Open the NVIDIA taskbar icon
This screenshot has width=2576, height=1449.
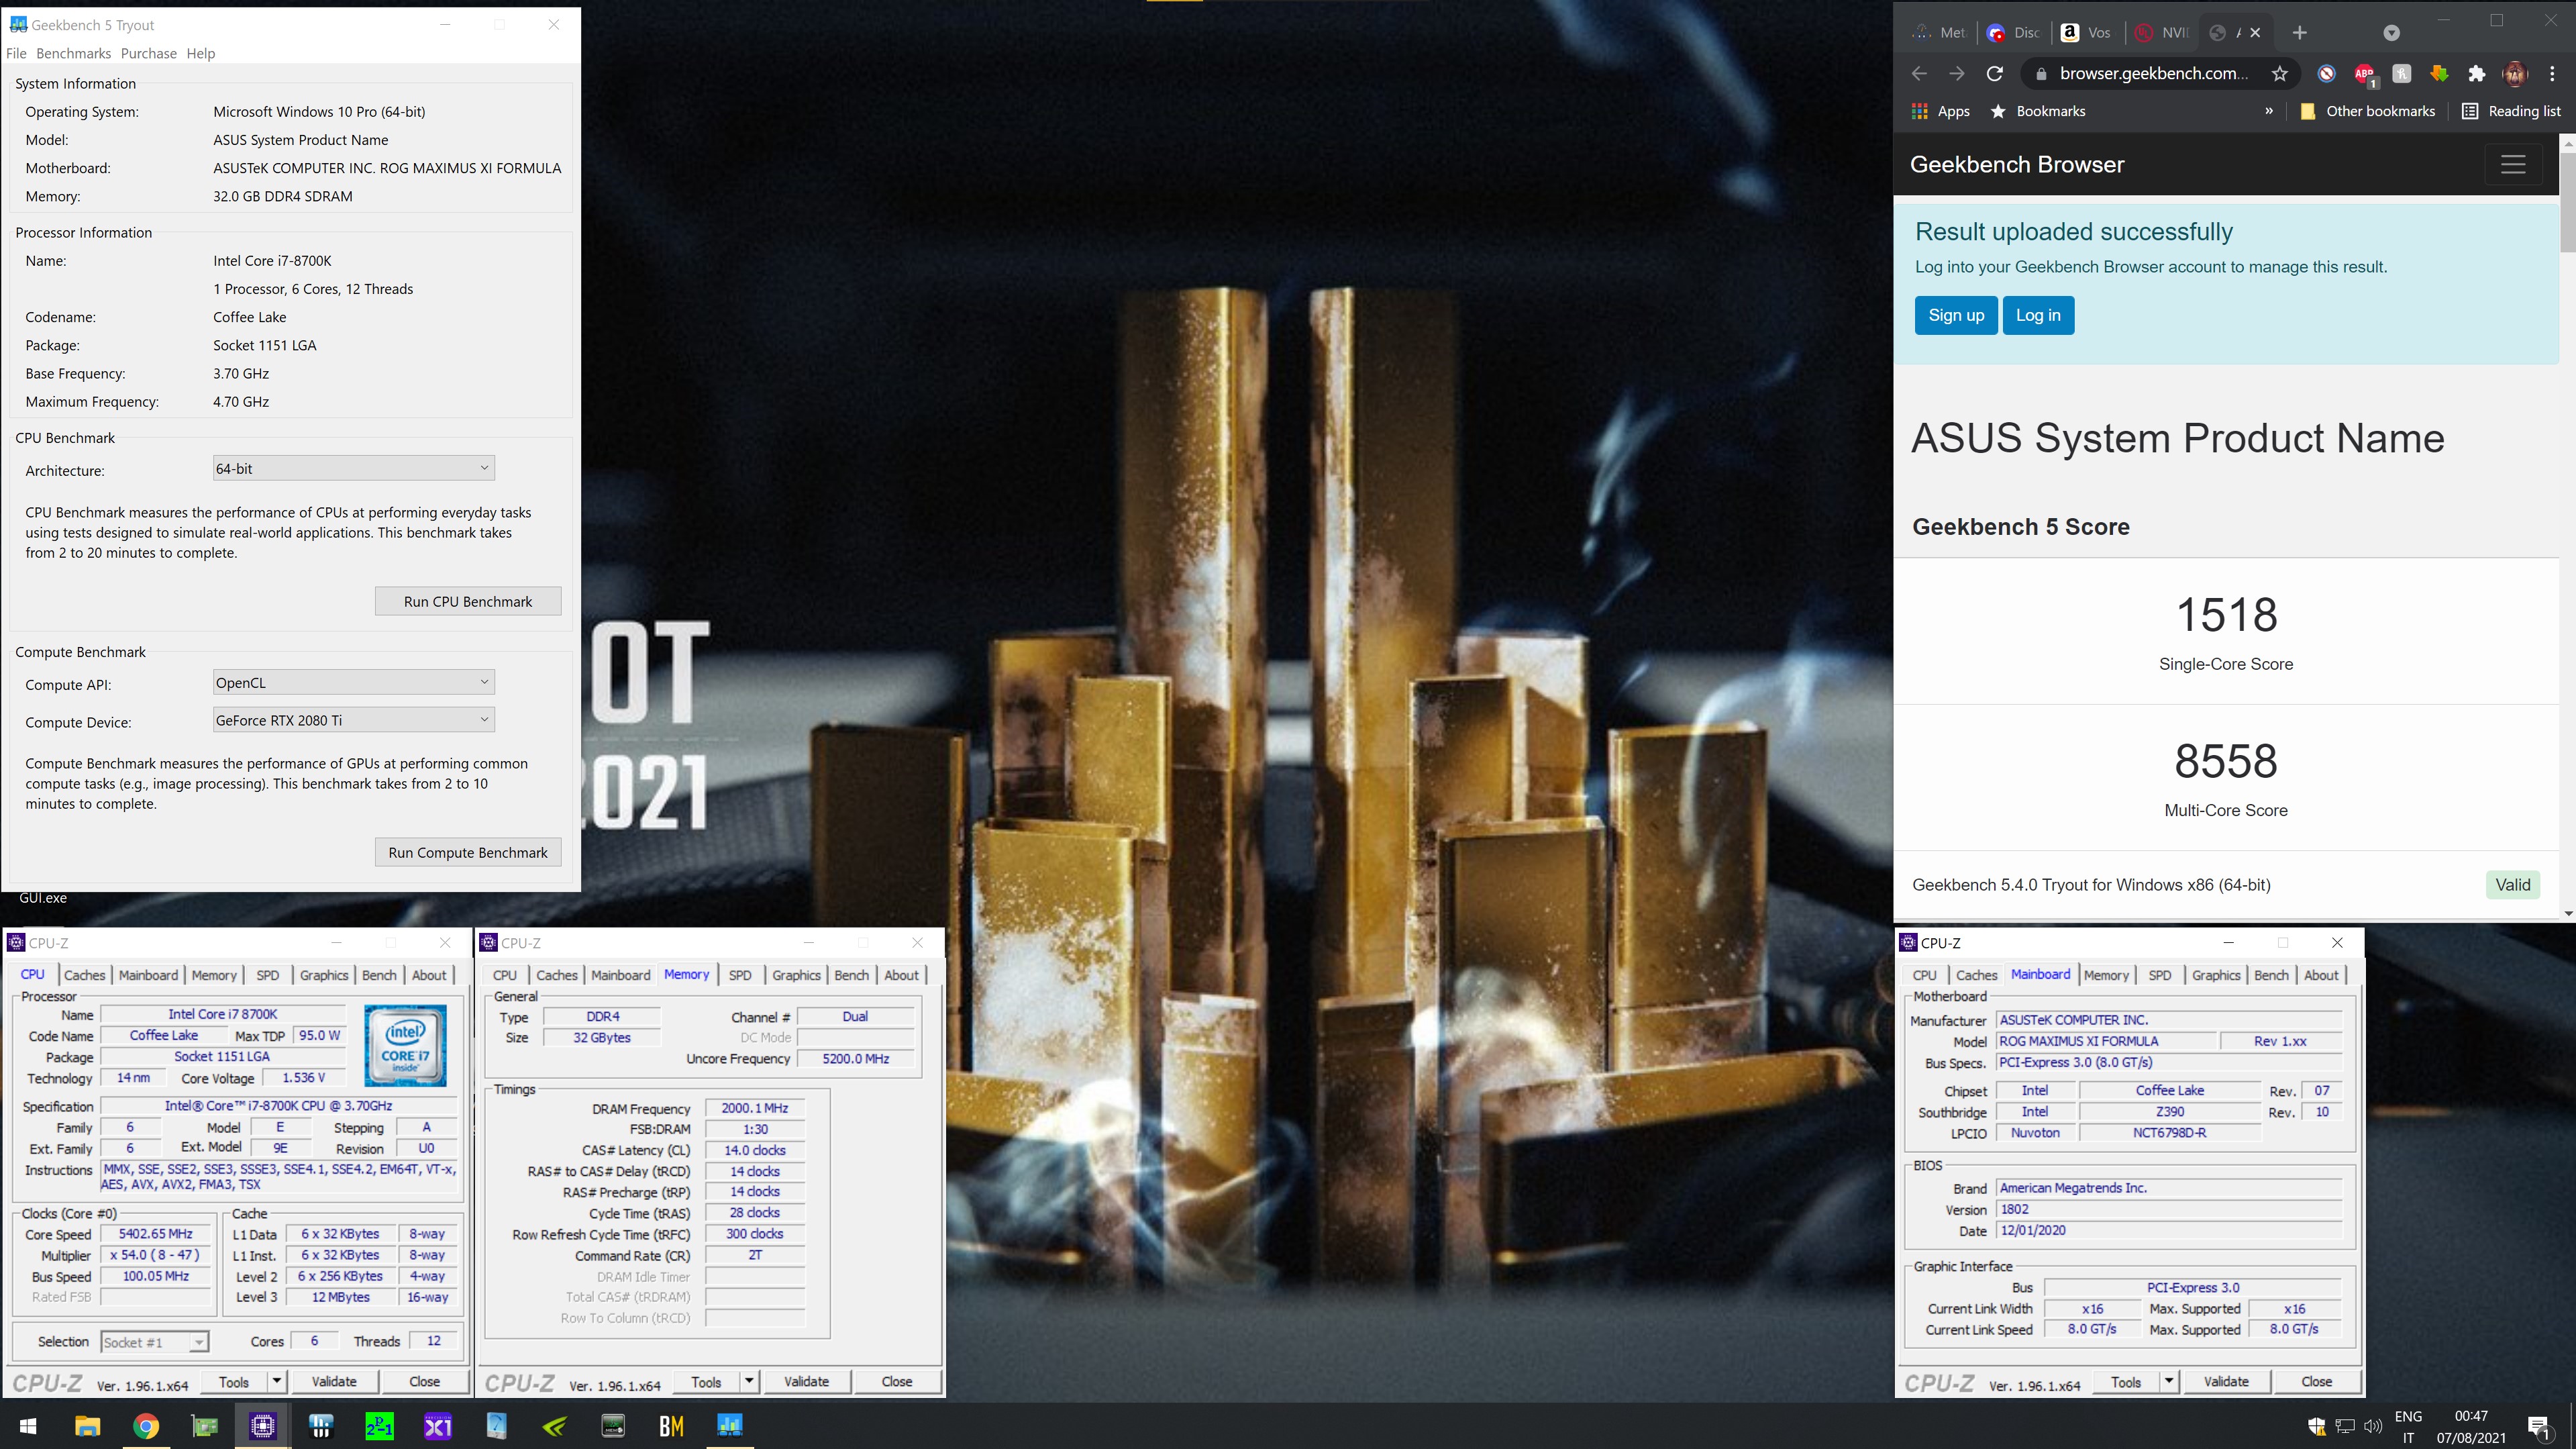point(555,1426)
